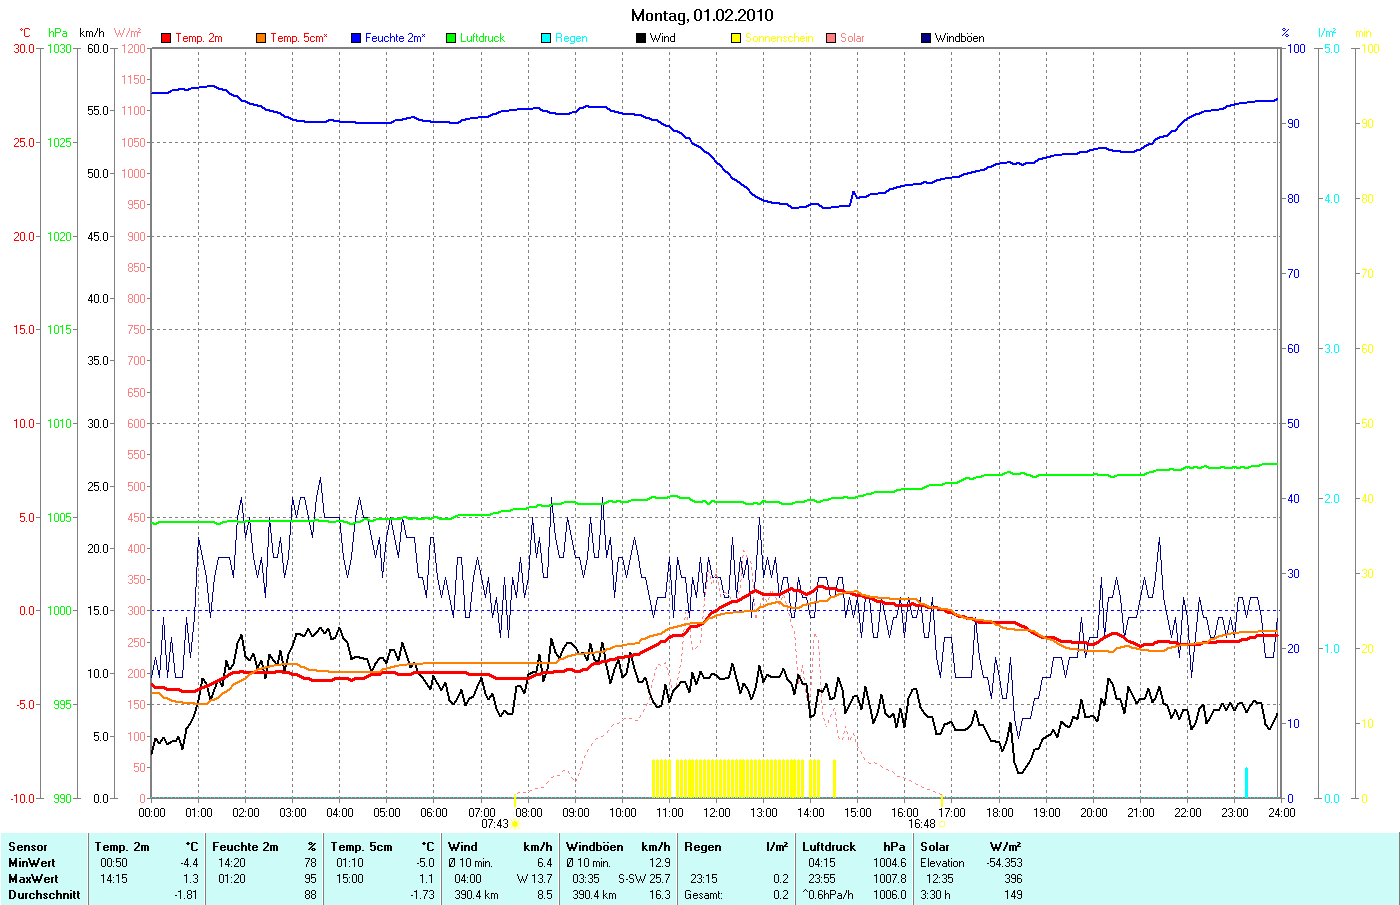
Task: Click the orange Temp. 5cm legend square
Action: (261, 38)
